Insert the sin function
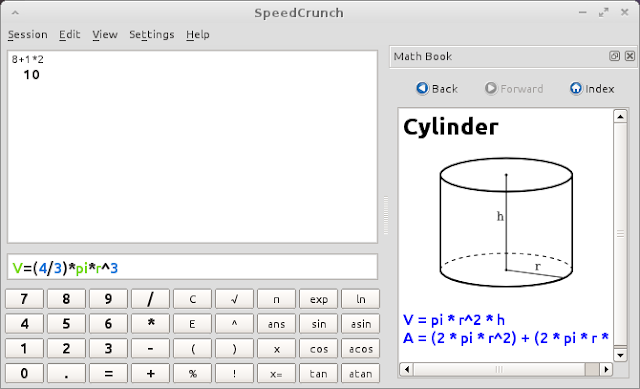The image size is (640, 389). click(x=318, y=324)
